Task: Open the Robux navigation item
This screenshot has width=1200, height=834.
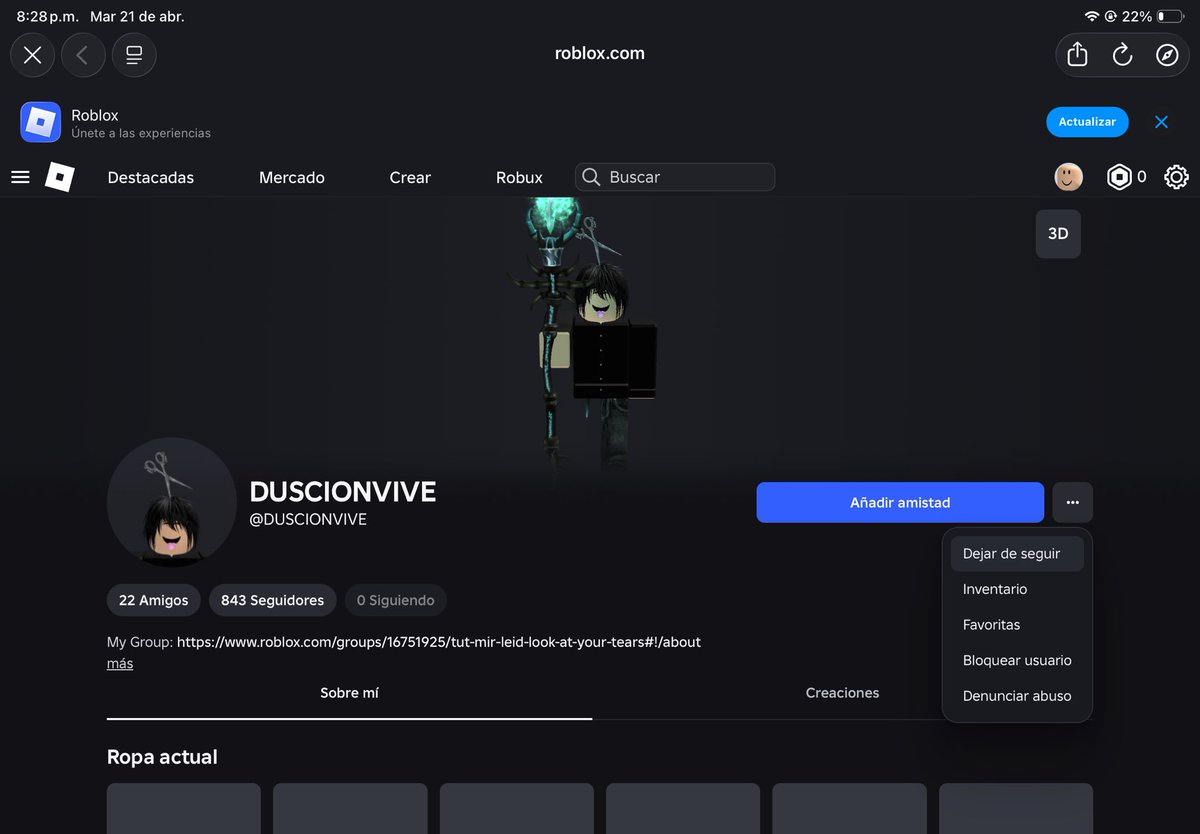Action: [x=519, y=177]
